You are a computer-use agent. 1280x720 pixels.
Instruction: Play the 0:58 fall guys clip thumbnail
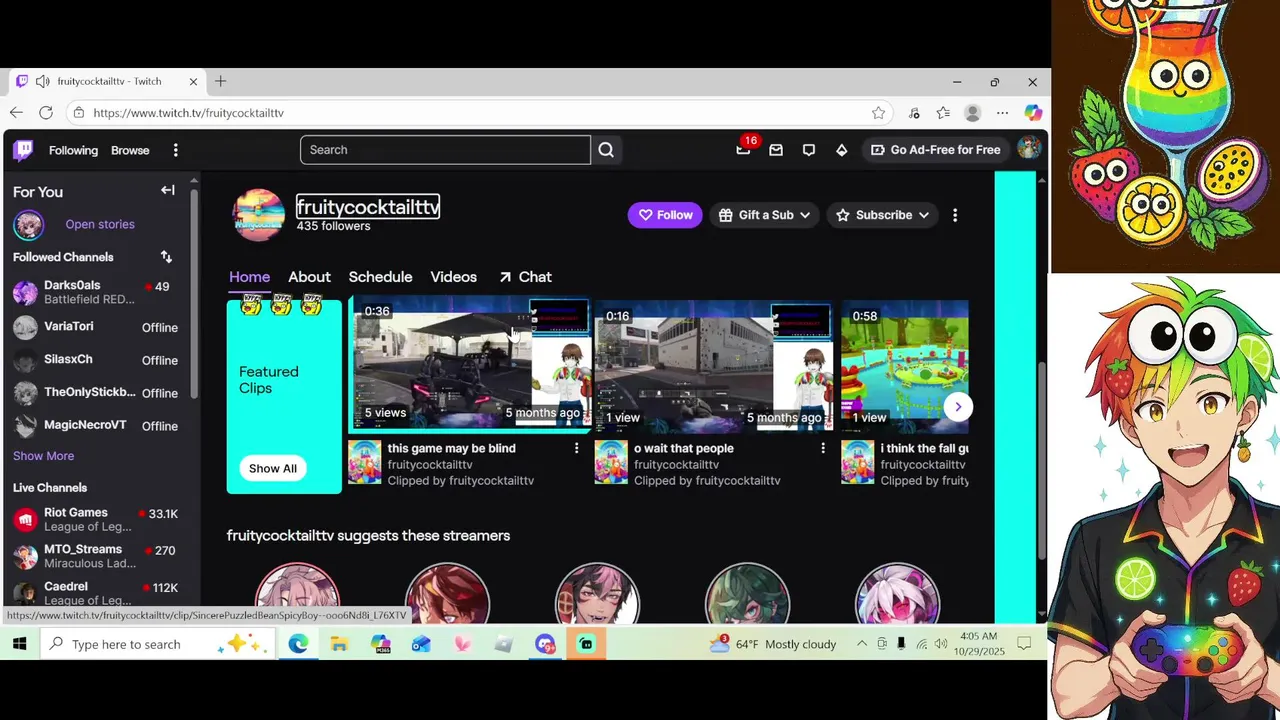[x=904, y=366]
